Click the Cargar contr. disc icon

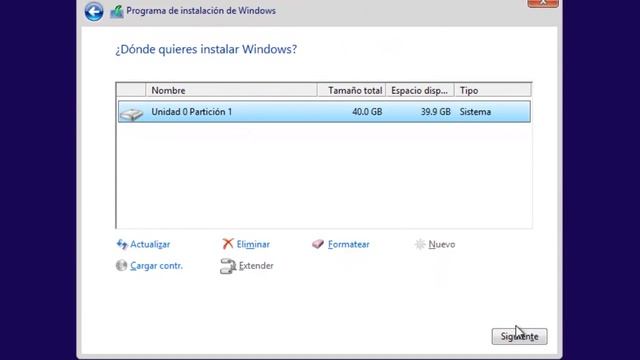point(121,265)
